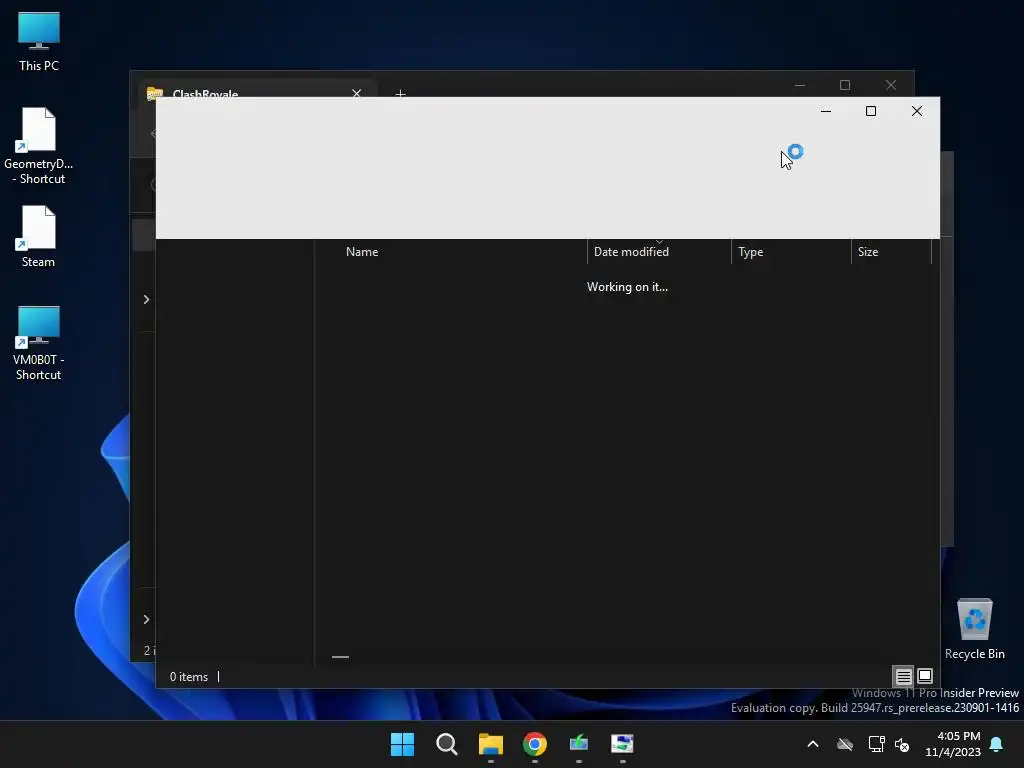
Task: Open the Windows Start menu
Action: tap(402, 744)
